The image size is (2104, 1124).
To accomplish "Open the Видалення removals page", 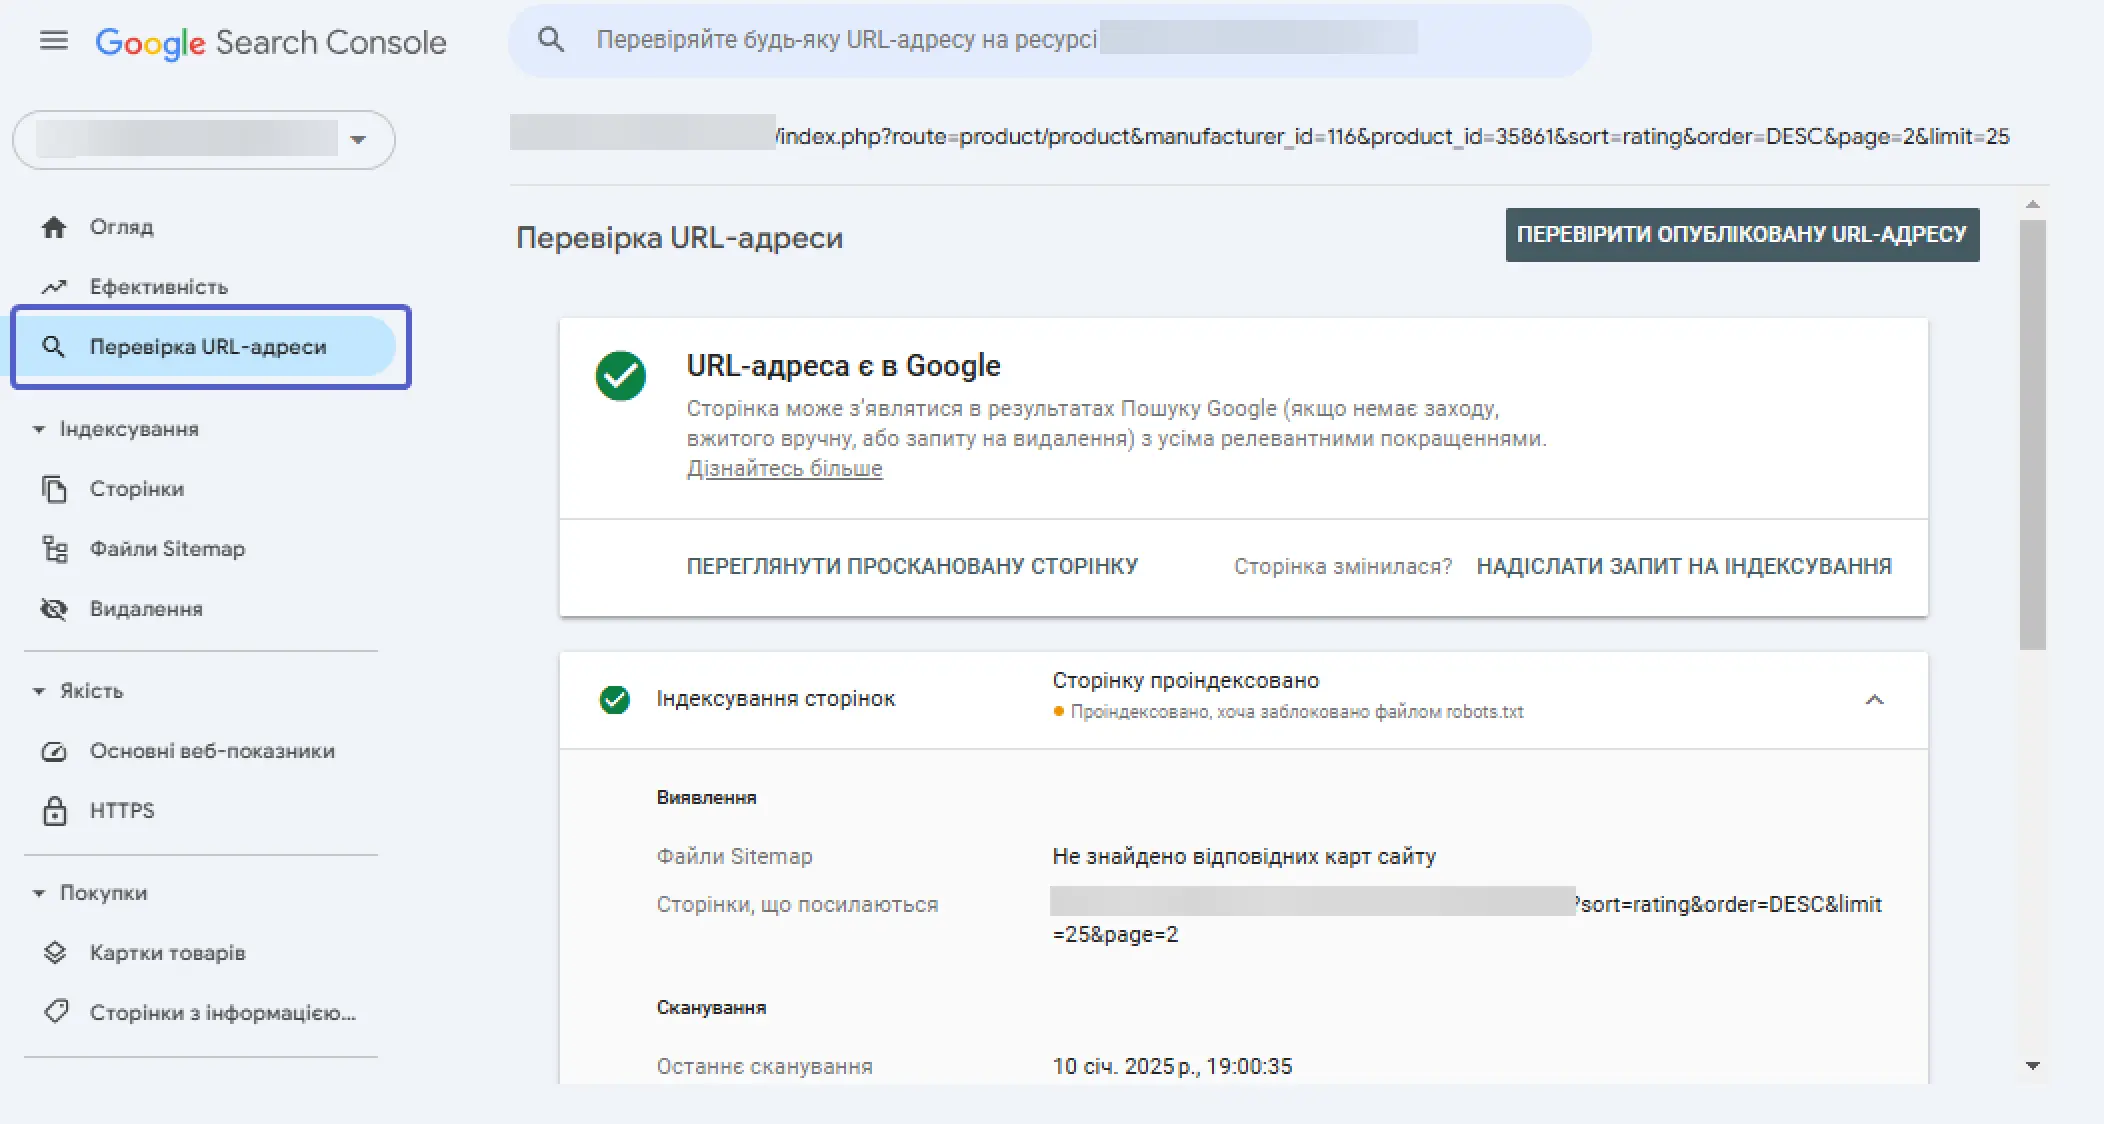I will 146,609.
